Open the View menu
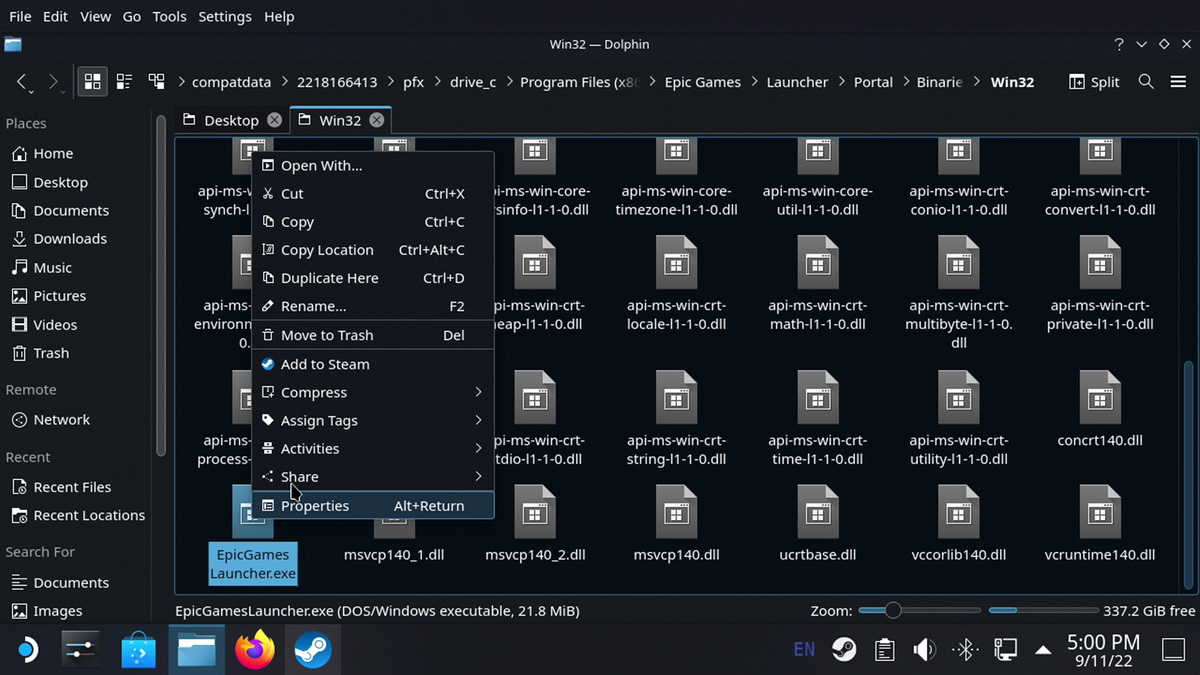 (x=95, y=16)
